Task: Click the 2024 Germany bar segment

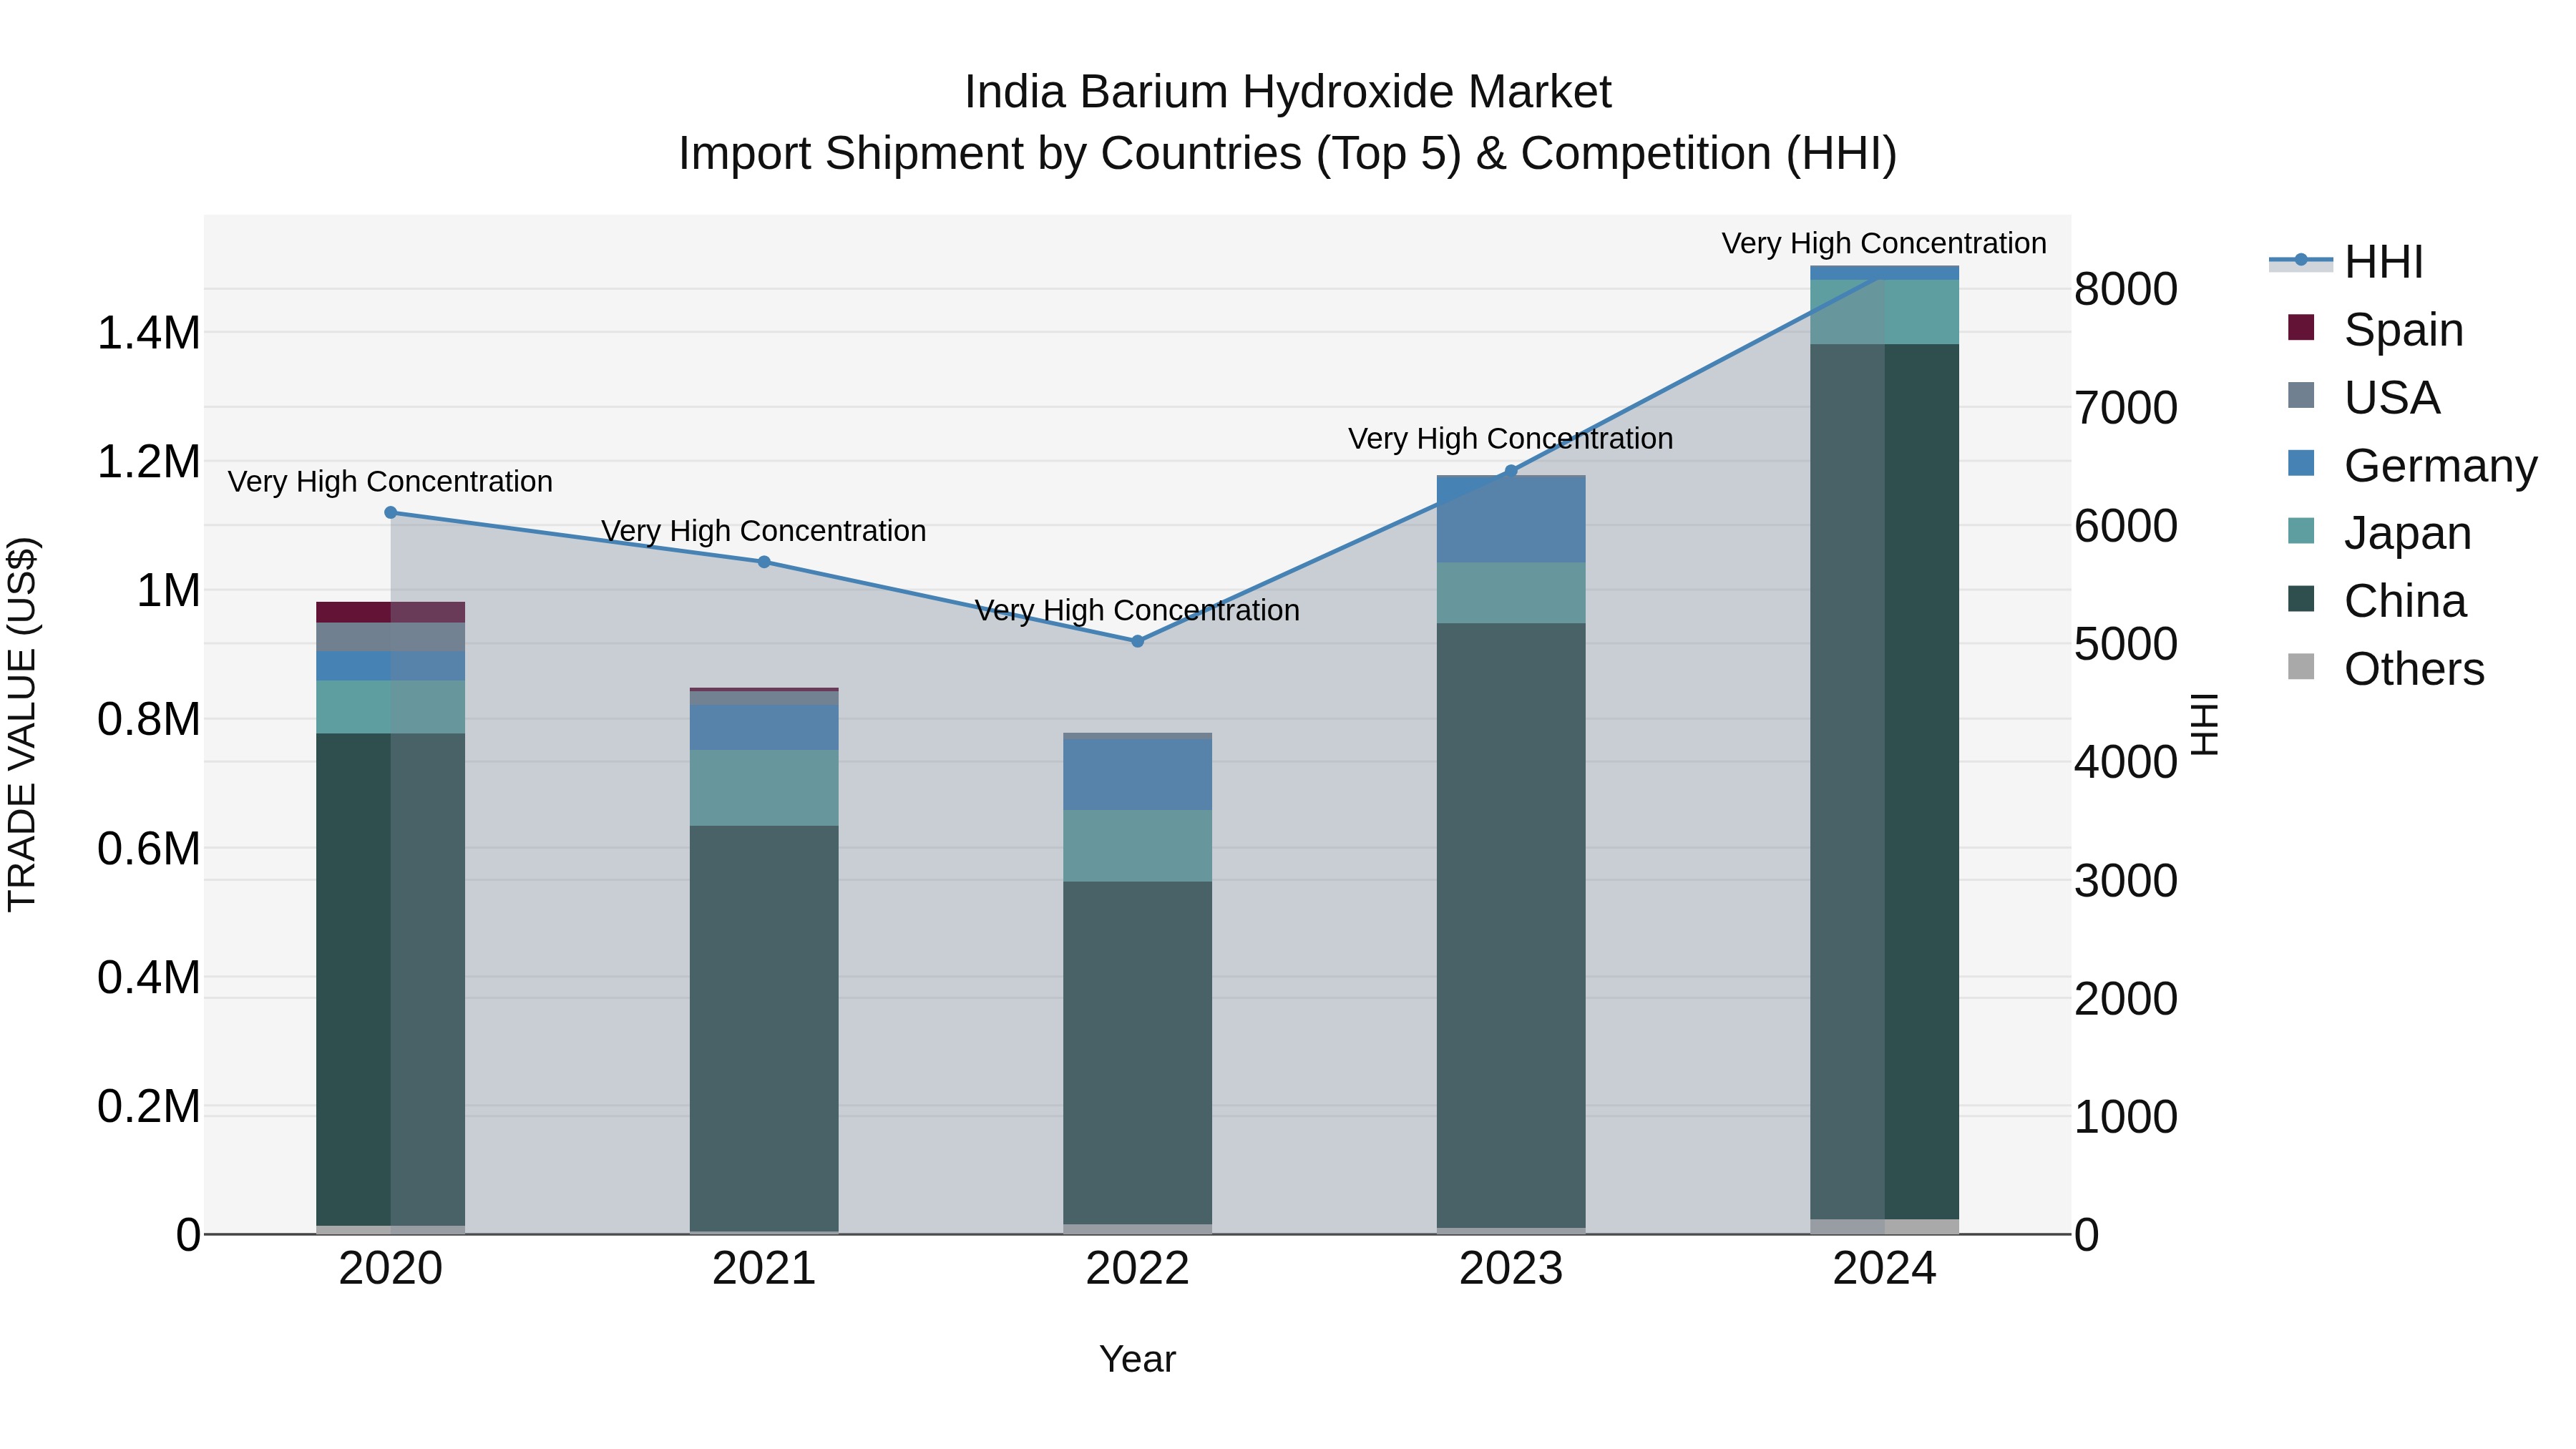Action: click(1885, 273)
